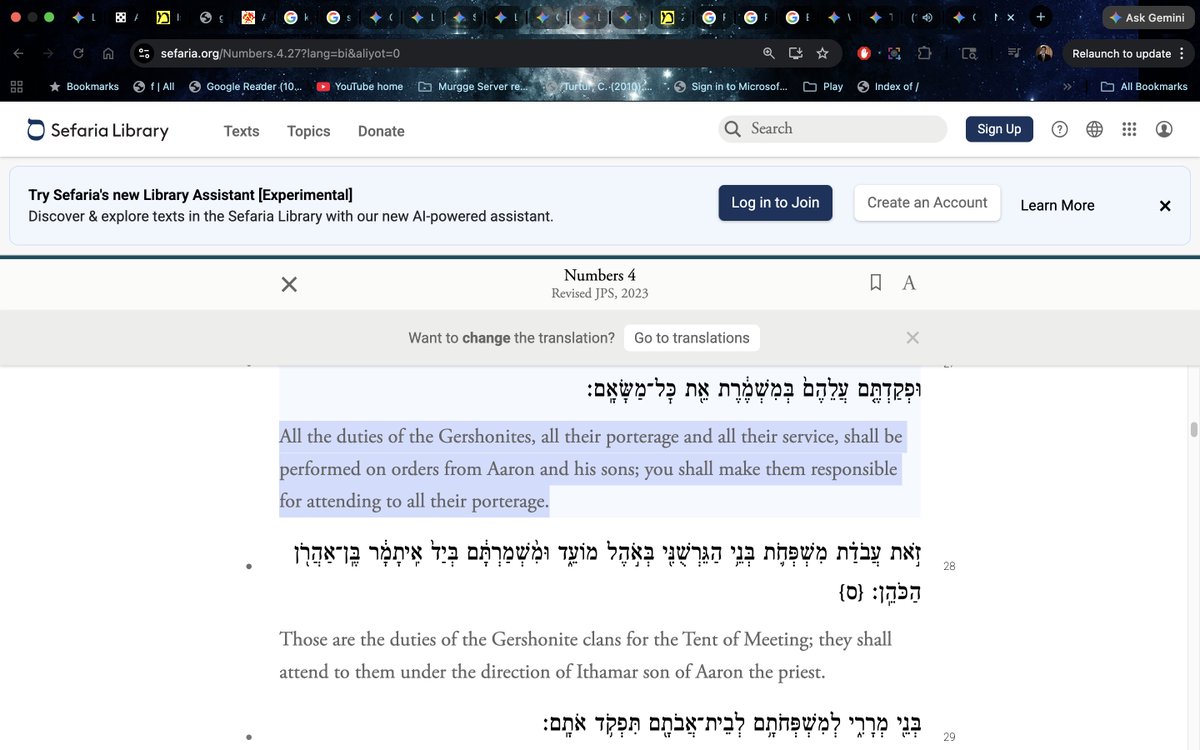
Task: Open a new browser tab
Action: click(x=1041, y=18)
